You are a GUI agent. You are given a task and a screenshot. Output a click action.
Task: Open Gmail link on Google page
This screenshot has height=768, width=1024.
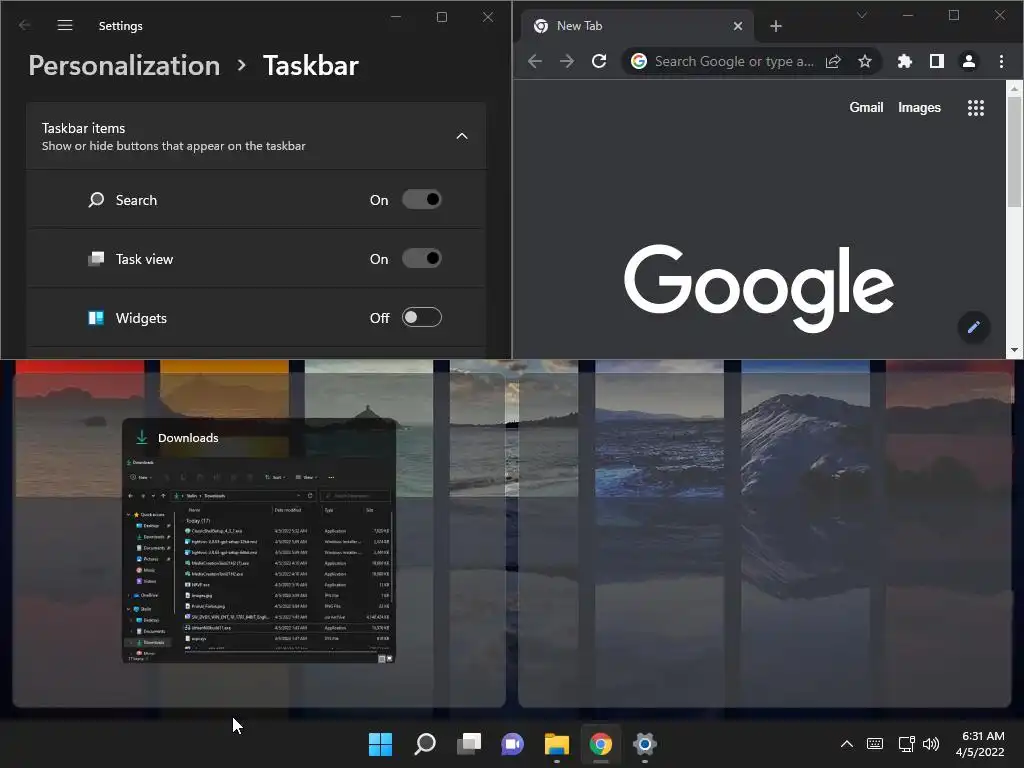[x=866, y=107]
